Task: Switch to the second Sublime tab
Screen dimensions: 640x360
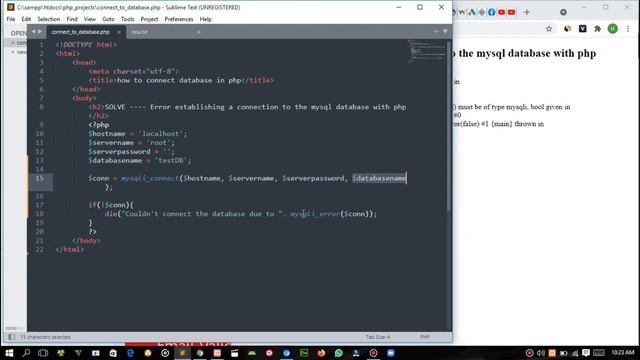Action: click(x=140, y=32)
